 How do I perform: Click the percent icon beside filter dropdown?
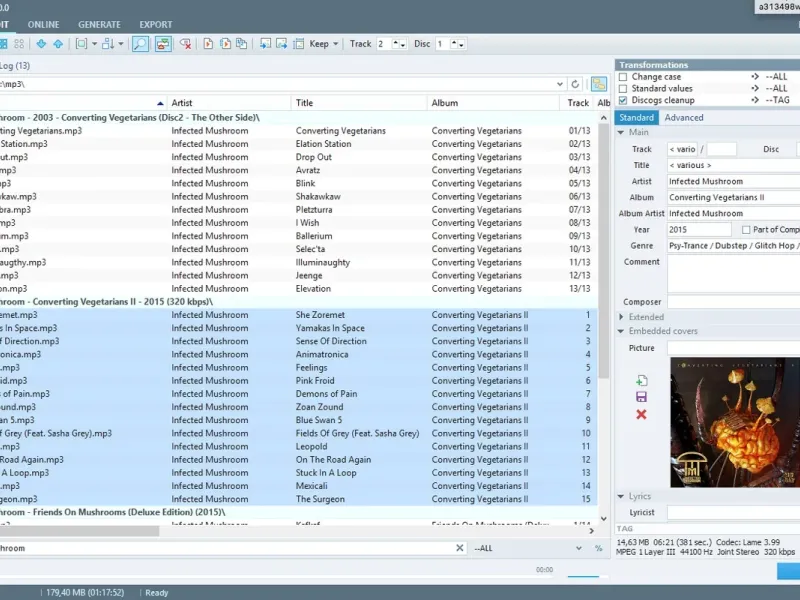(x=598, y=548)
